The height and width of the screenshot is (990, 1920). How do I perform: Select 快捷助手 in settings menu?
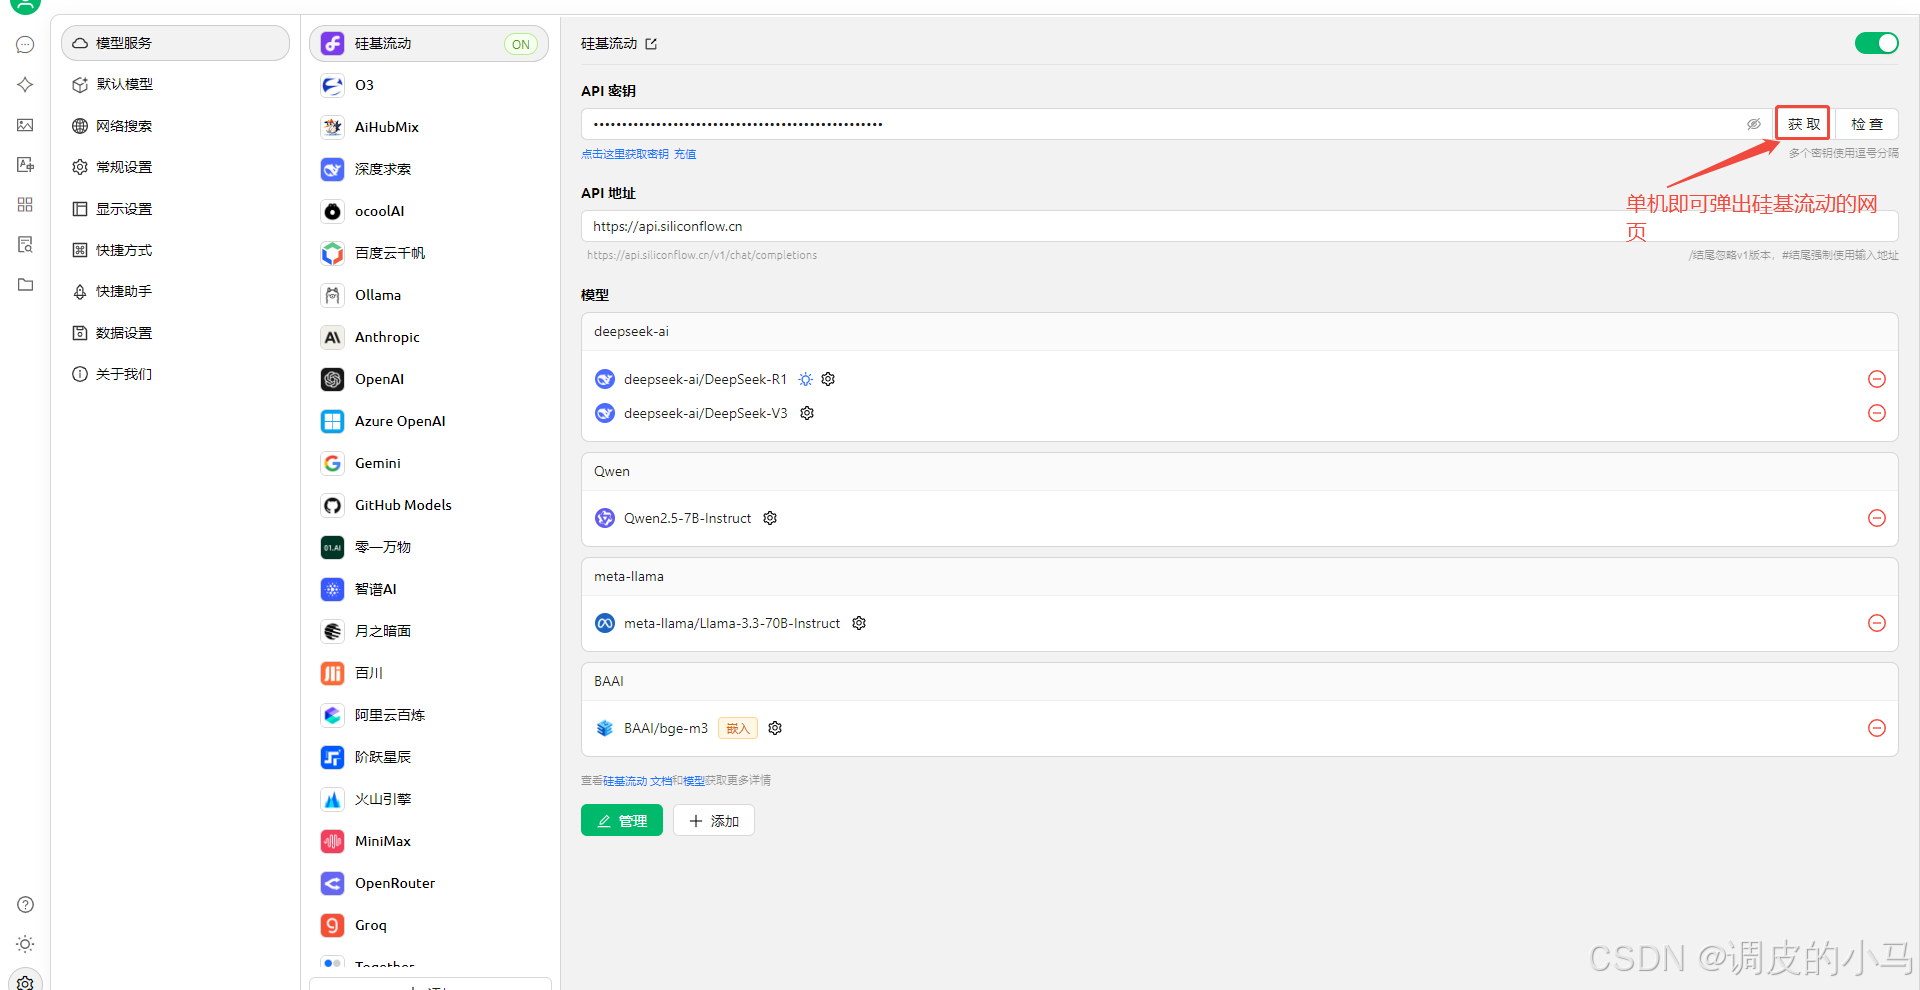pyautogui.click(x=175, y=291)
